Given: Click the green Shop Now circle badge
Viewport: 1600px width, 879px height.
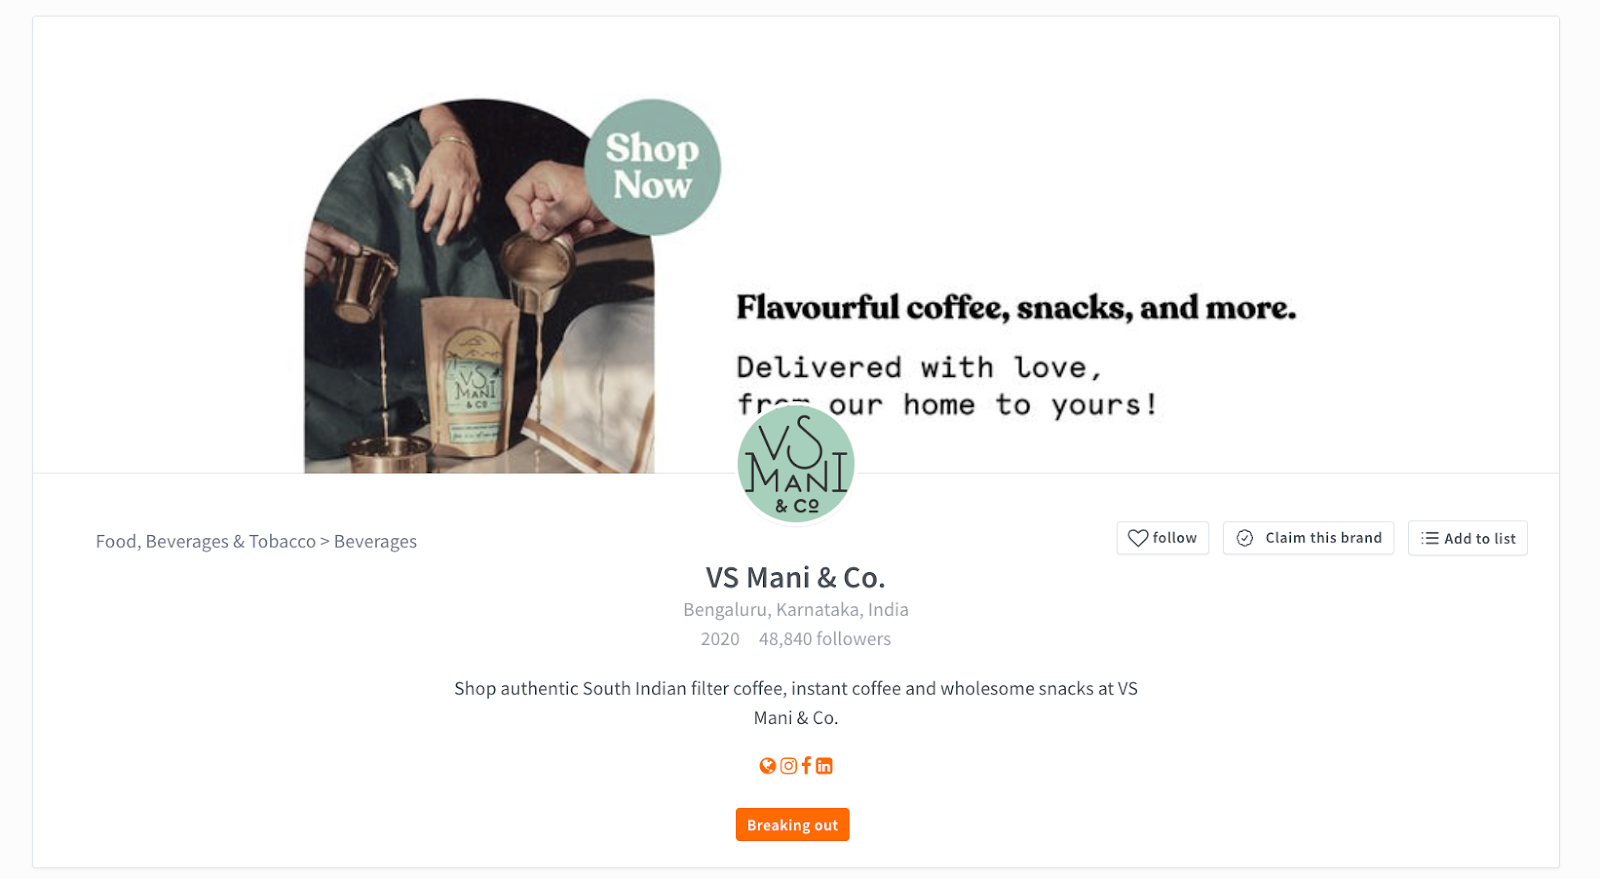Looking at the screenshot, I should click(x=652, y=167).
